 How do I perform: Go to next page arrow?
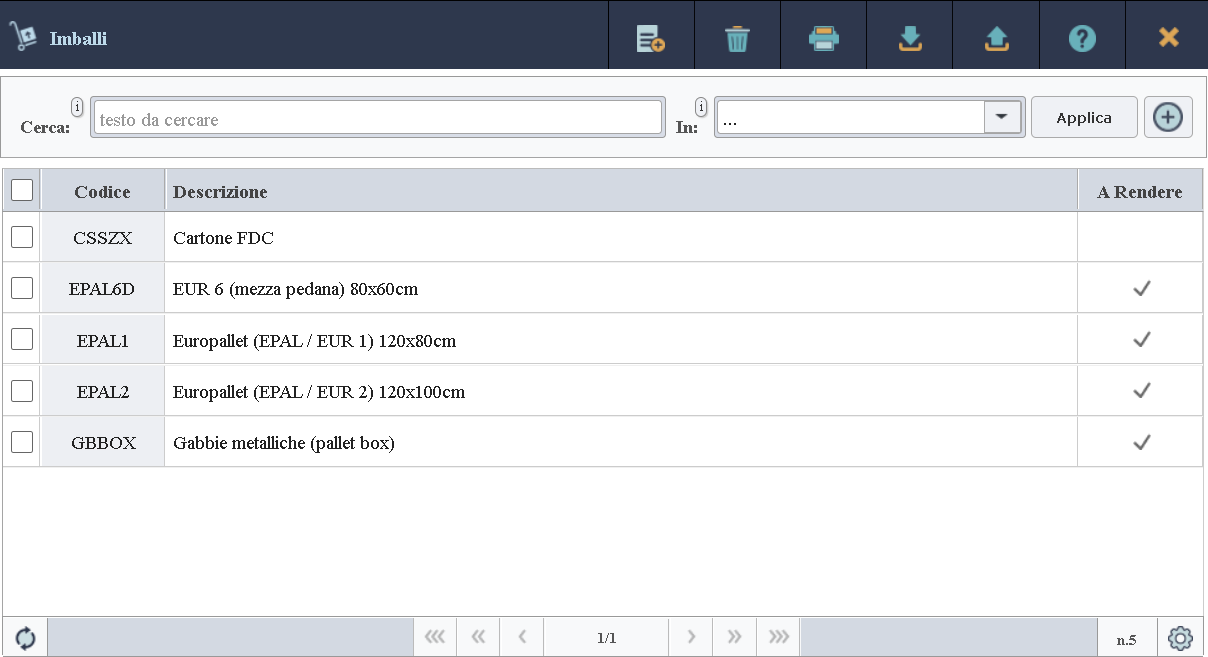click(690, 637)
